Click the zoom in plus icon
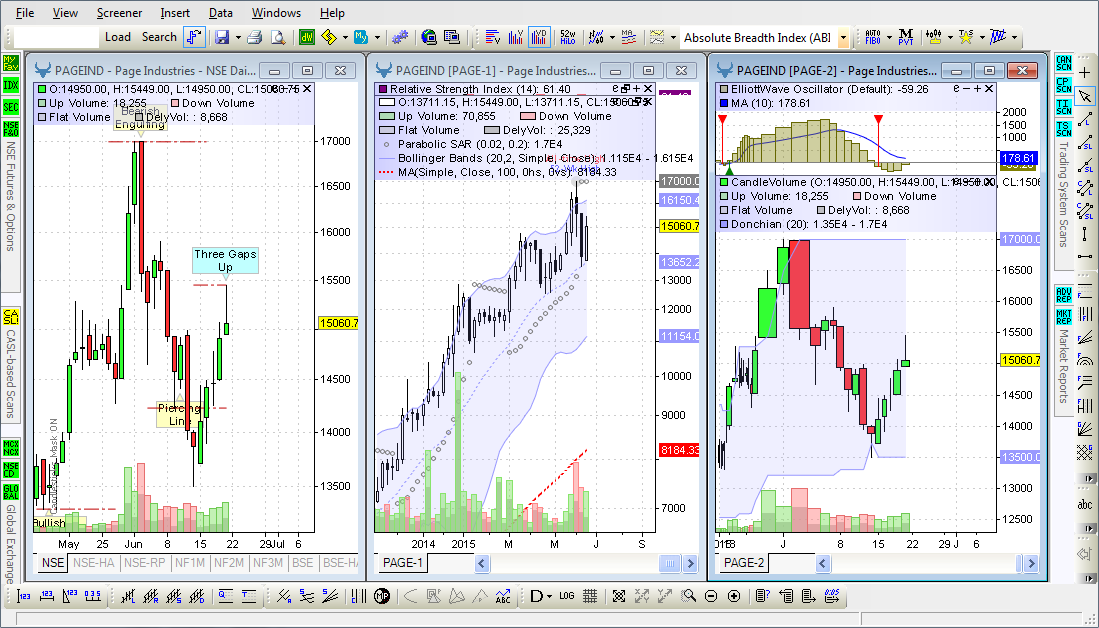 pos(734,596)
